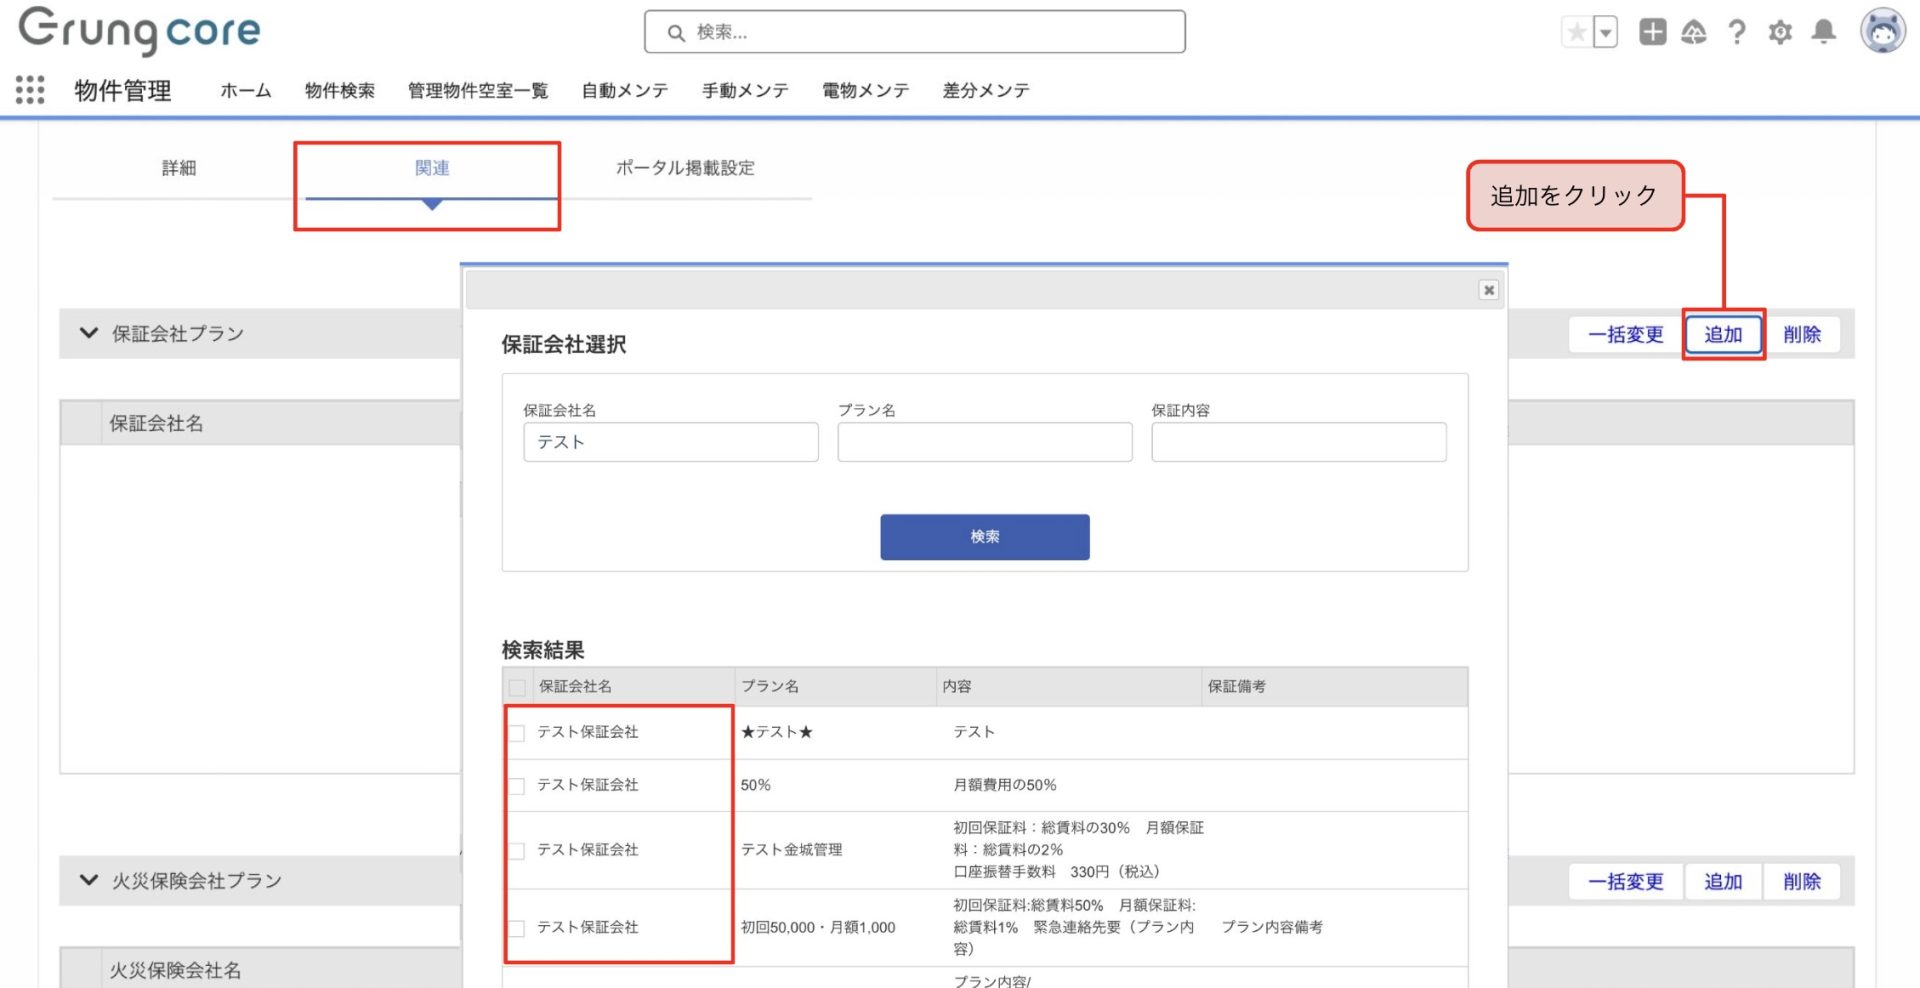
Task: Collapse the 保証会社プラン section
Action: [89, 333]
